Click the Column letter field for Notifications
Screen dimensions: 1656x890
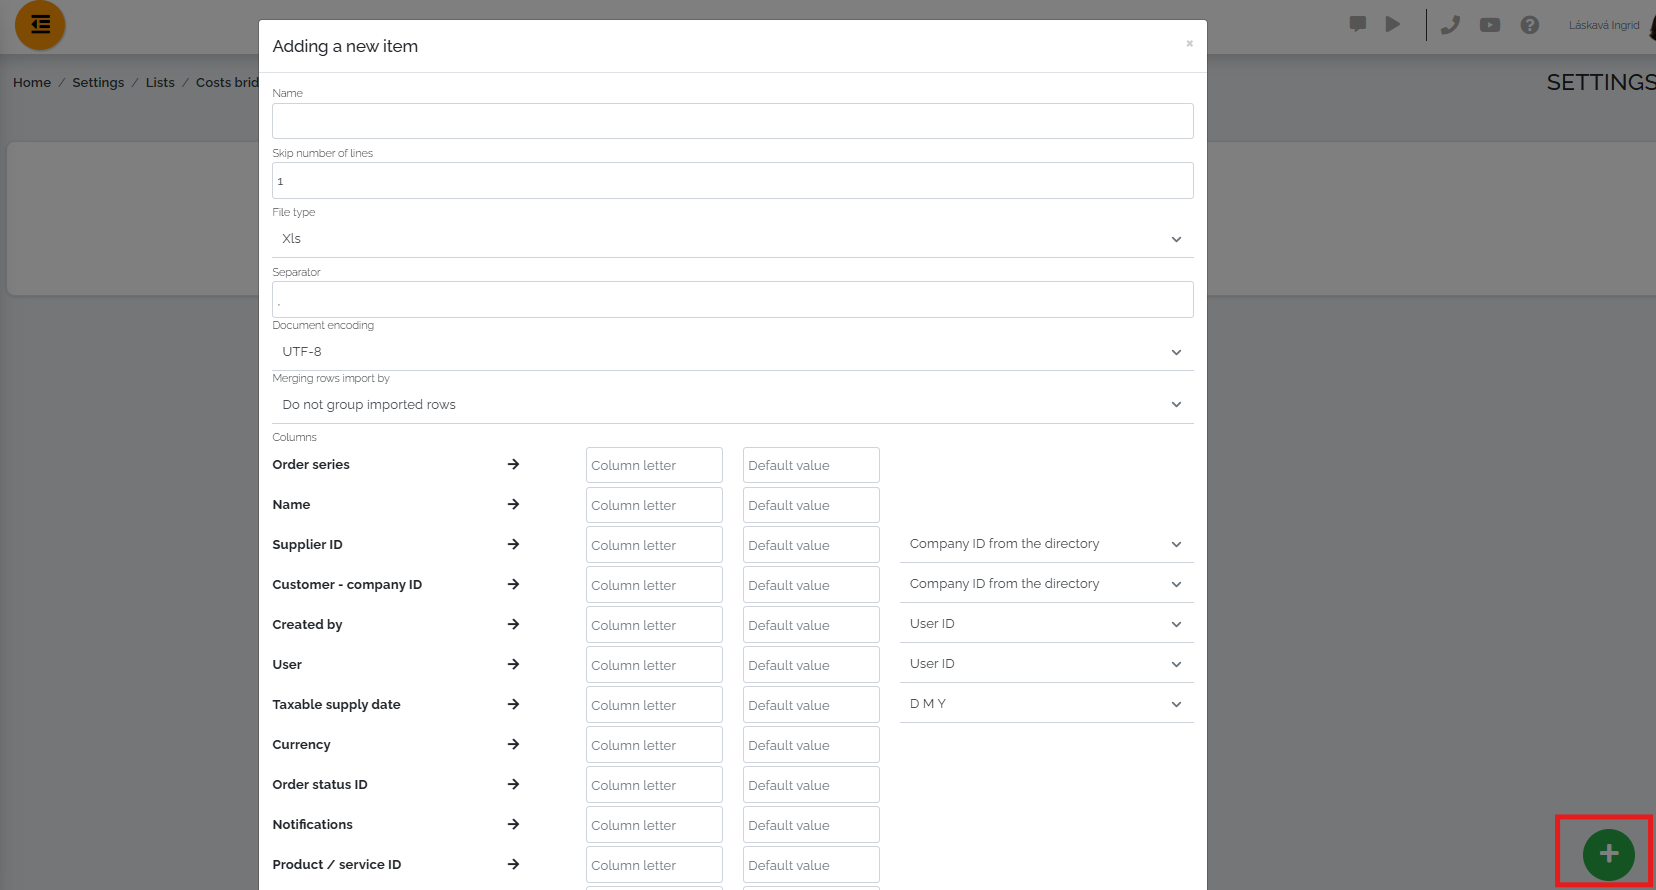pyautogui.click(x=654, y=825)
